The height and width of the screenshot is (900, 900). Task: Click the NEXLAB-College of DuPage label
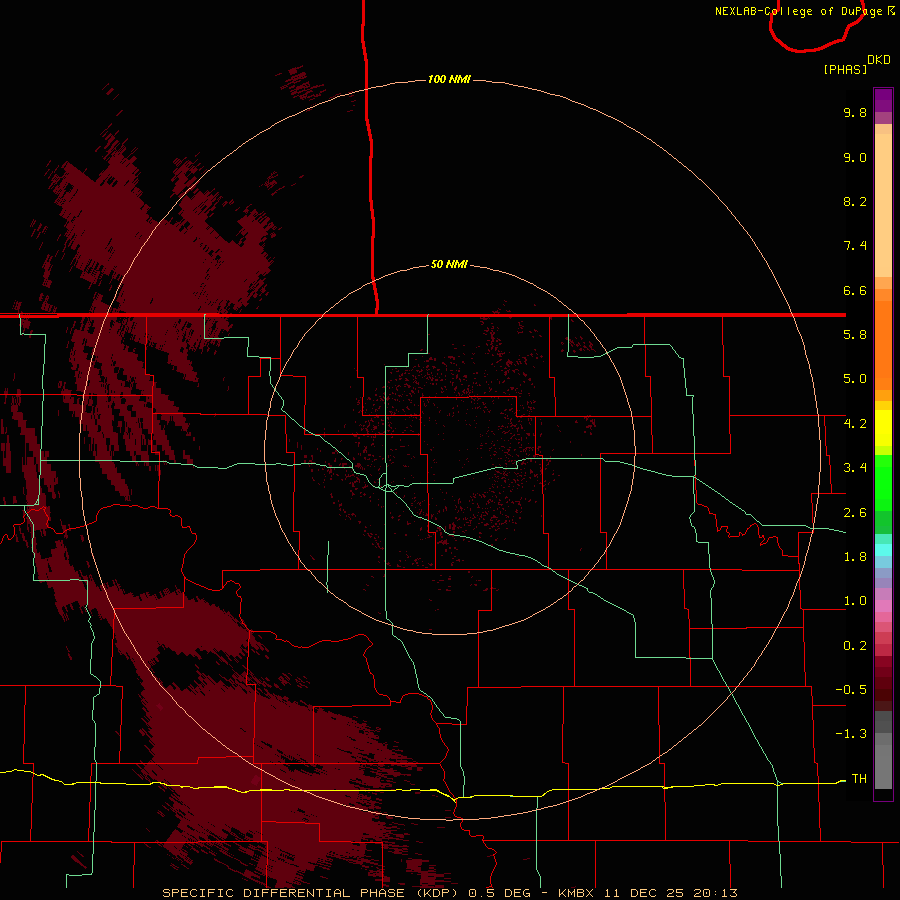point(800,11)
